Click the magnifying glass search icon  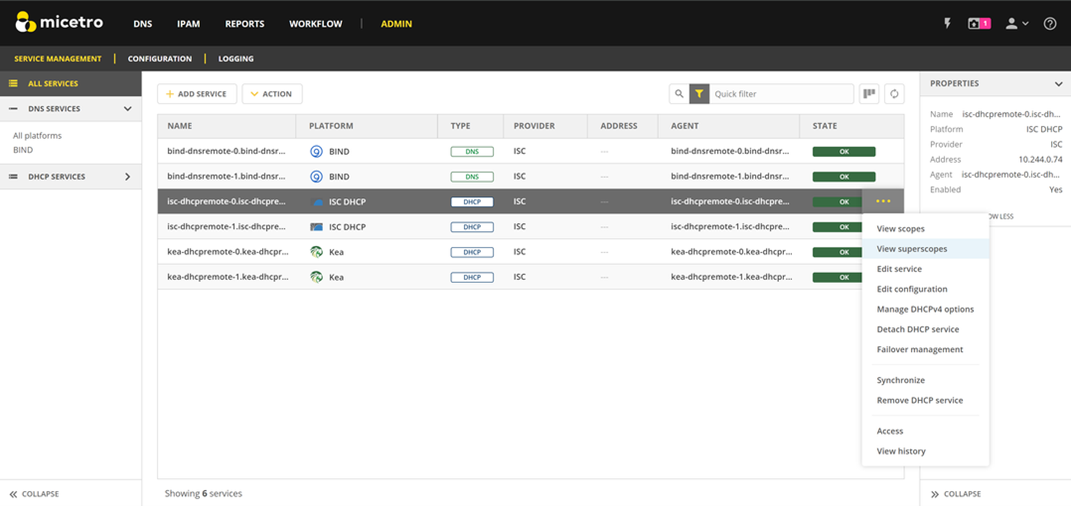679,94
